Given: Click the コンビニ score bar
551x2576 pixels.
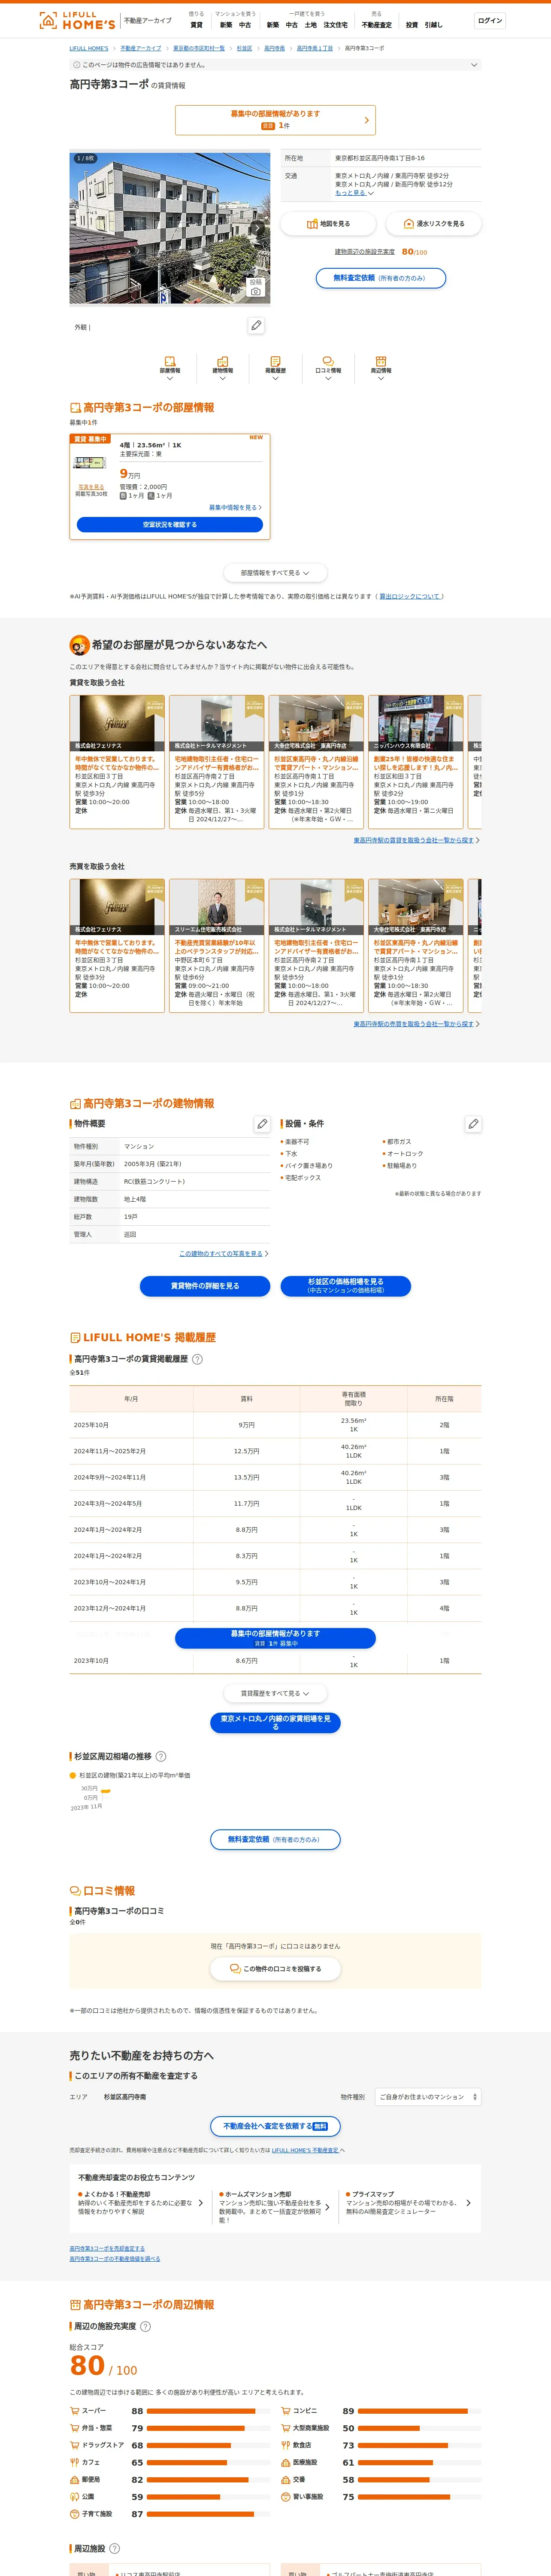Looking at the screenshot, I should pyautogui.click(x=420, y=2411).
